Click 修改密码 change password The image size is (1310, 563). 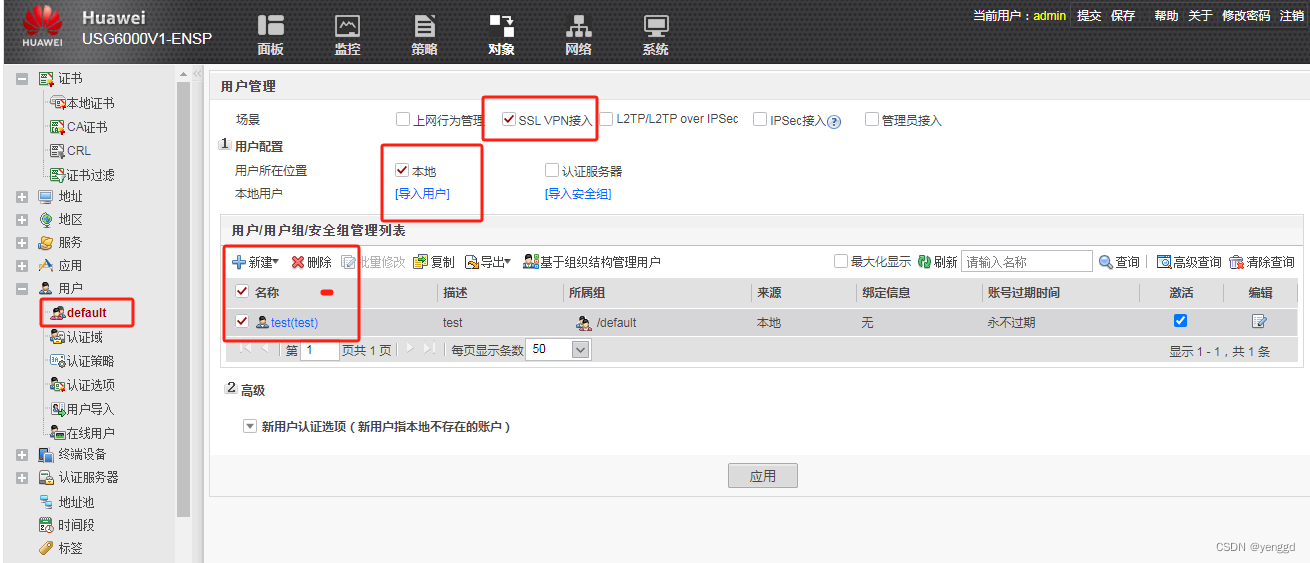[1246, 16]
